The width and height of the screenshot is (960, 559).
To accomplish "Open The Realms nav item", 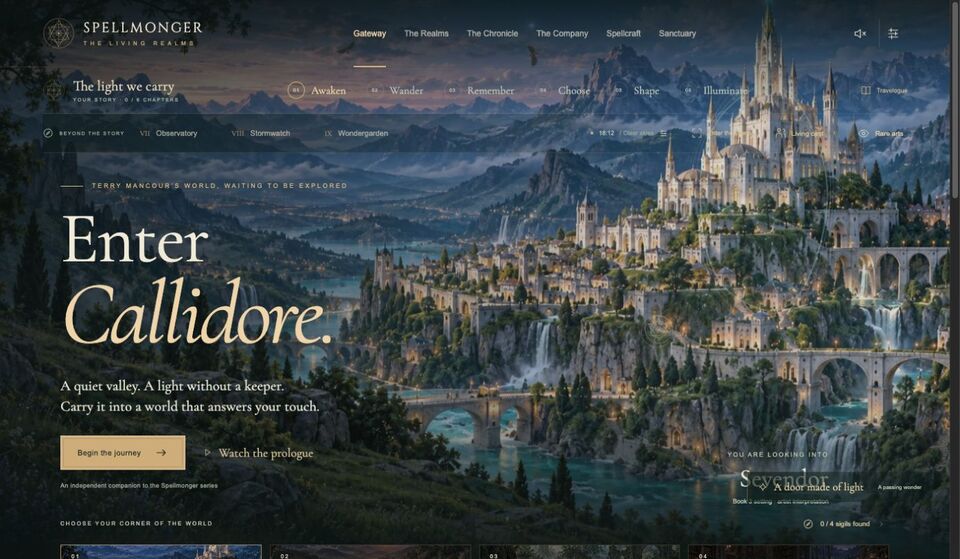I will [426, 34].
